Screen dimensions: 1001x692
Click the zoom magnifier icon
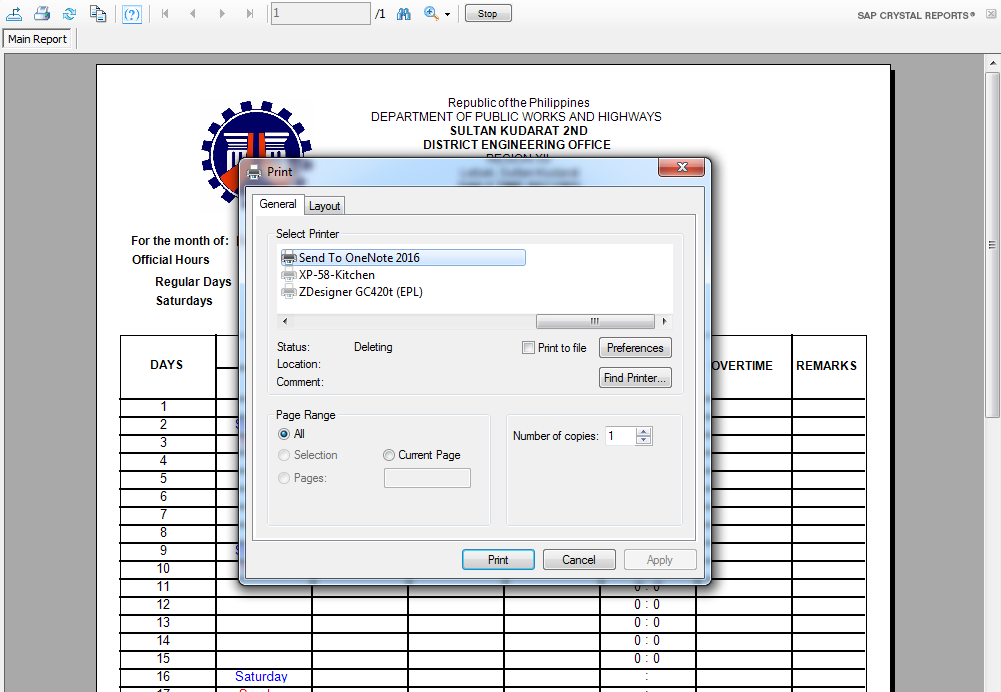[x=432, y=13]
